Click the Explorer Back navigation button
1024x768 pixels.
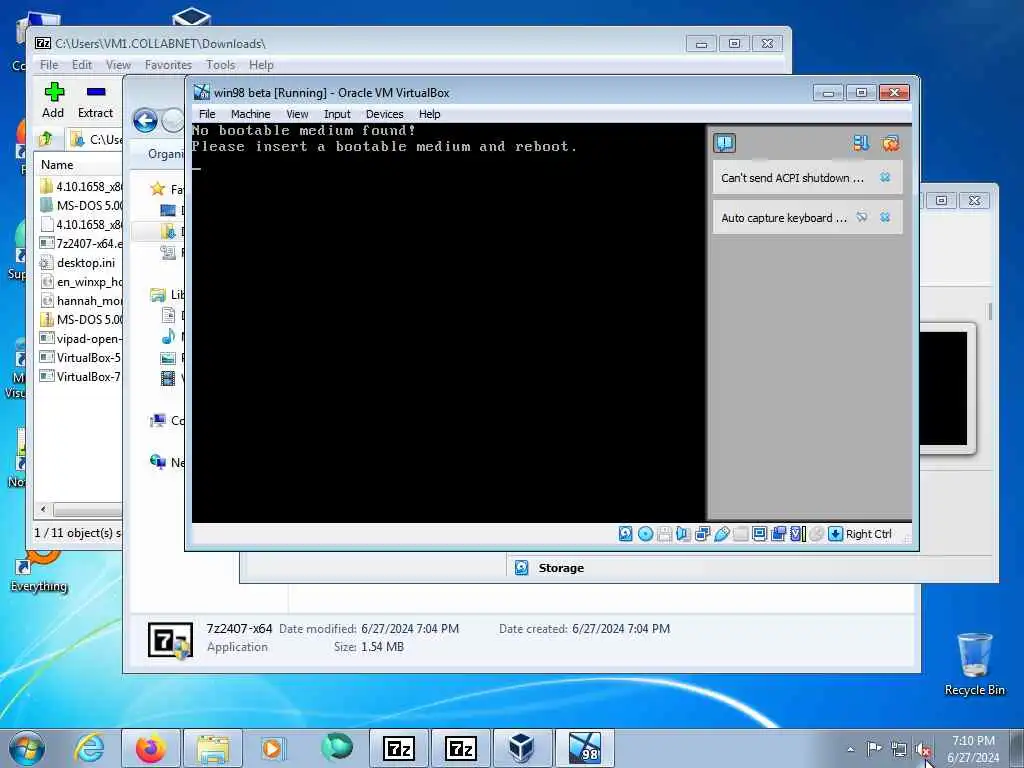(145, 120)
